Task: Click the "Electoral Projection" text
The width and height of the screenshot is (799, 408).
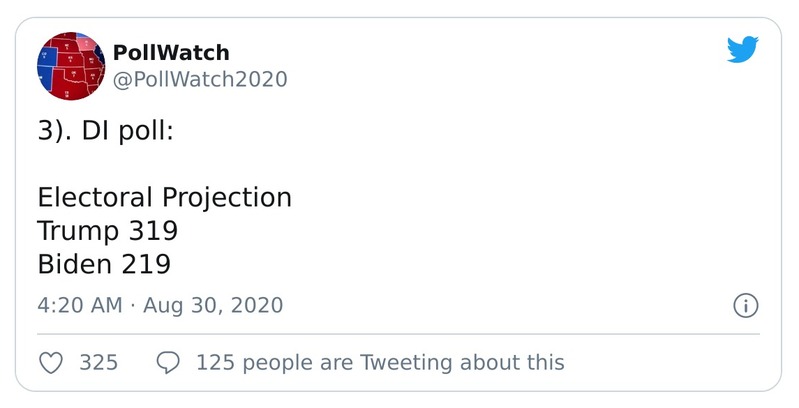Action: (x=165, y=197)
